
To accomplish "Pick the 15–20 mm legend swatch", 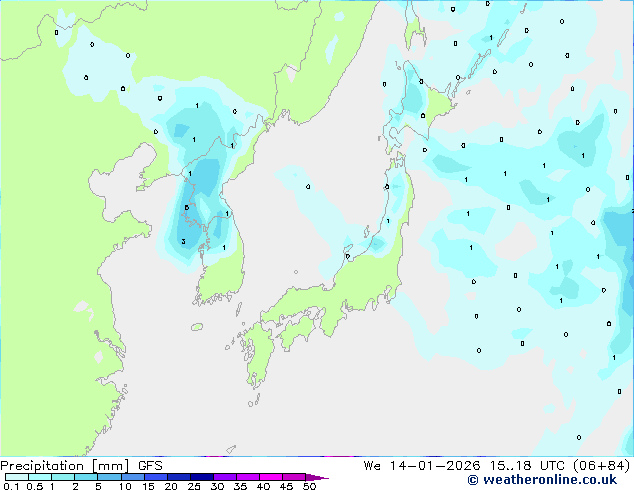I will coord(155,477).
